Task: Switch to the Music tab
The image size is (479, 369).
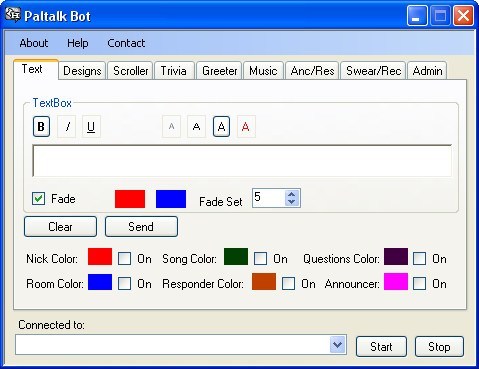Action: [263, 71]
